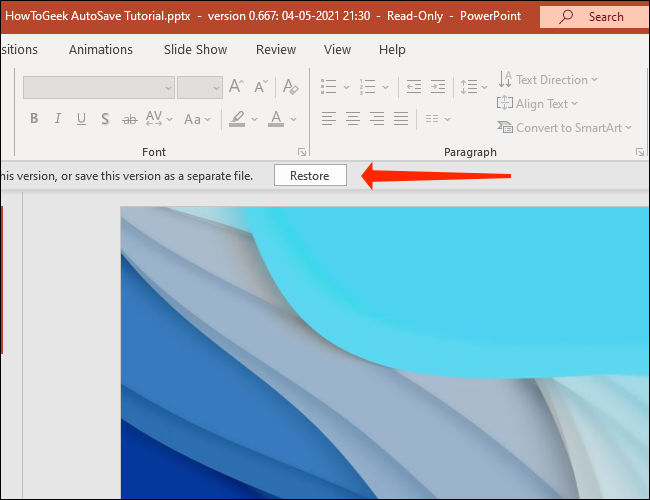This screenshot has width=650, height=500.
Task: Click the Bullets list icon
Action: (x=328, y=87)
